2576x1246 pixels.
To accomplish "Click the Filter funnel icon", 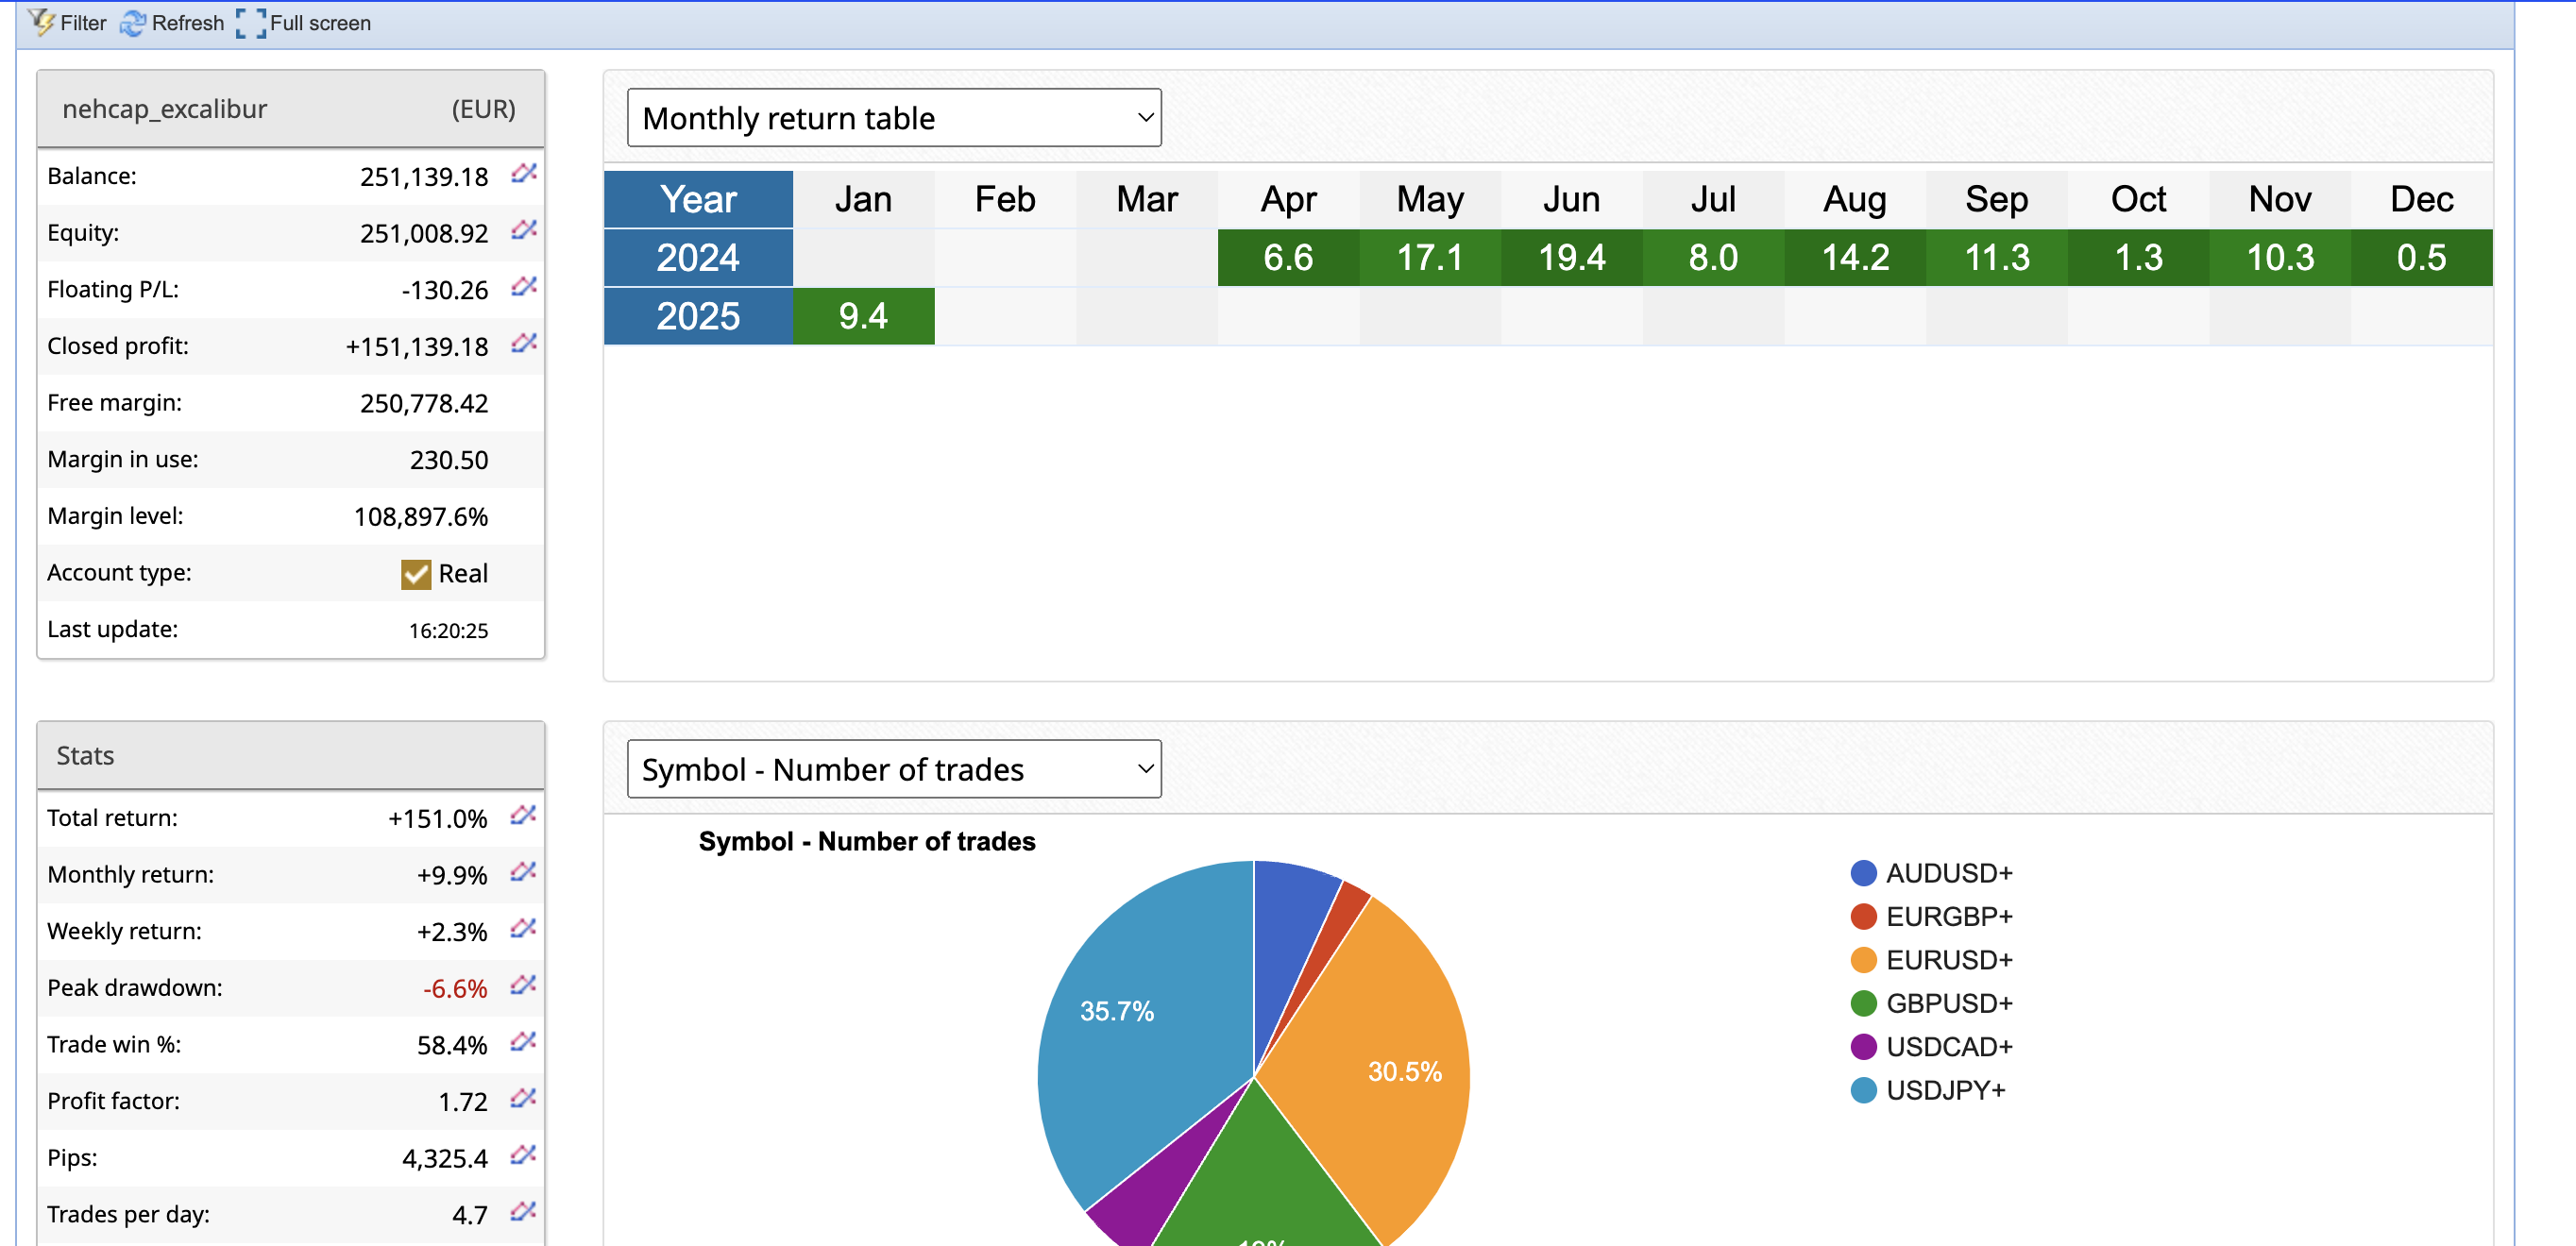I will tap(42, 22).
